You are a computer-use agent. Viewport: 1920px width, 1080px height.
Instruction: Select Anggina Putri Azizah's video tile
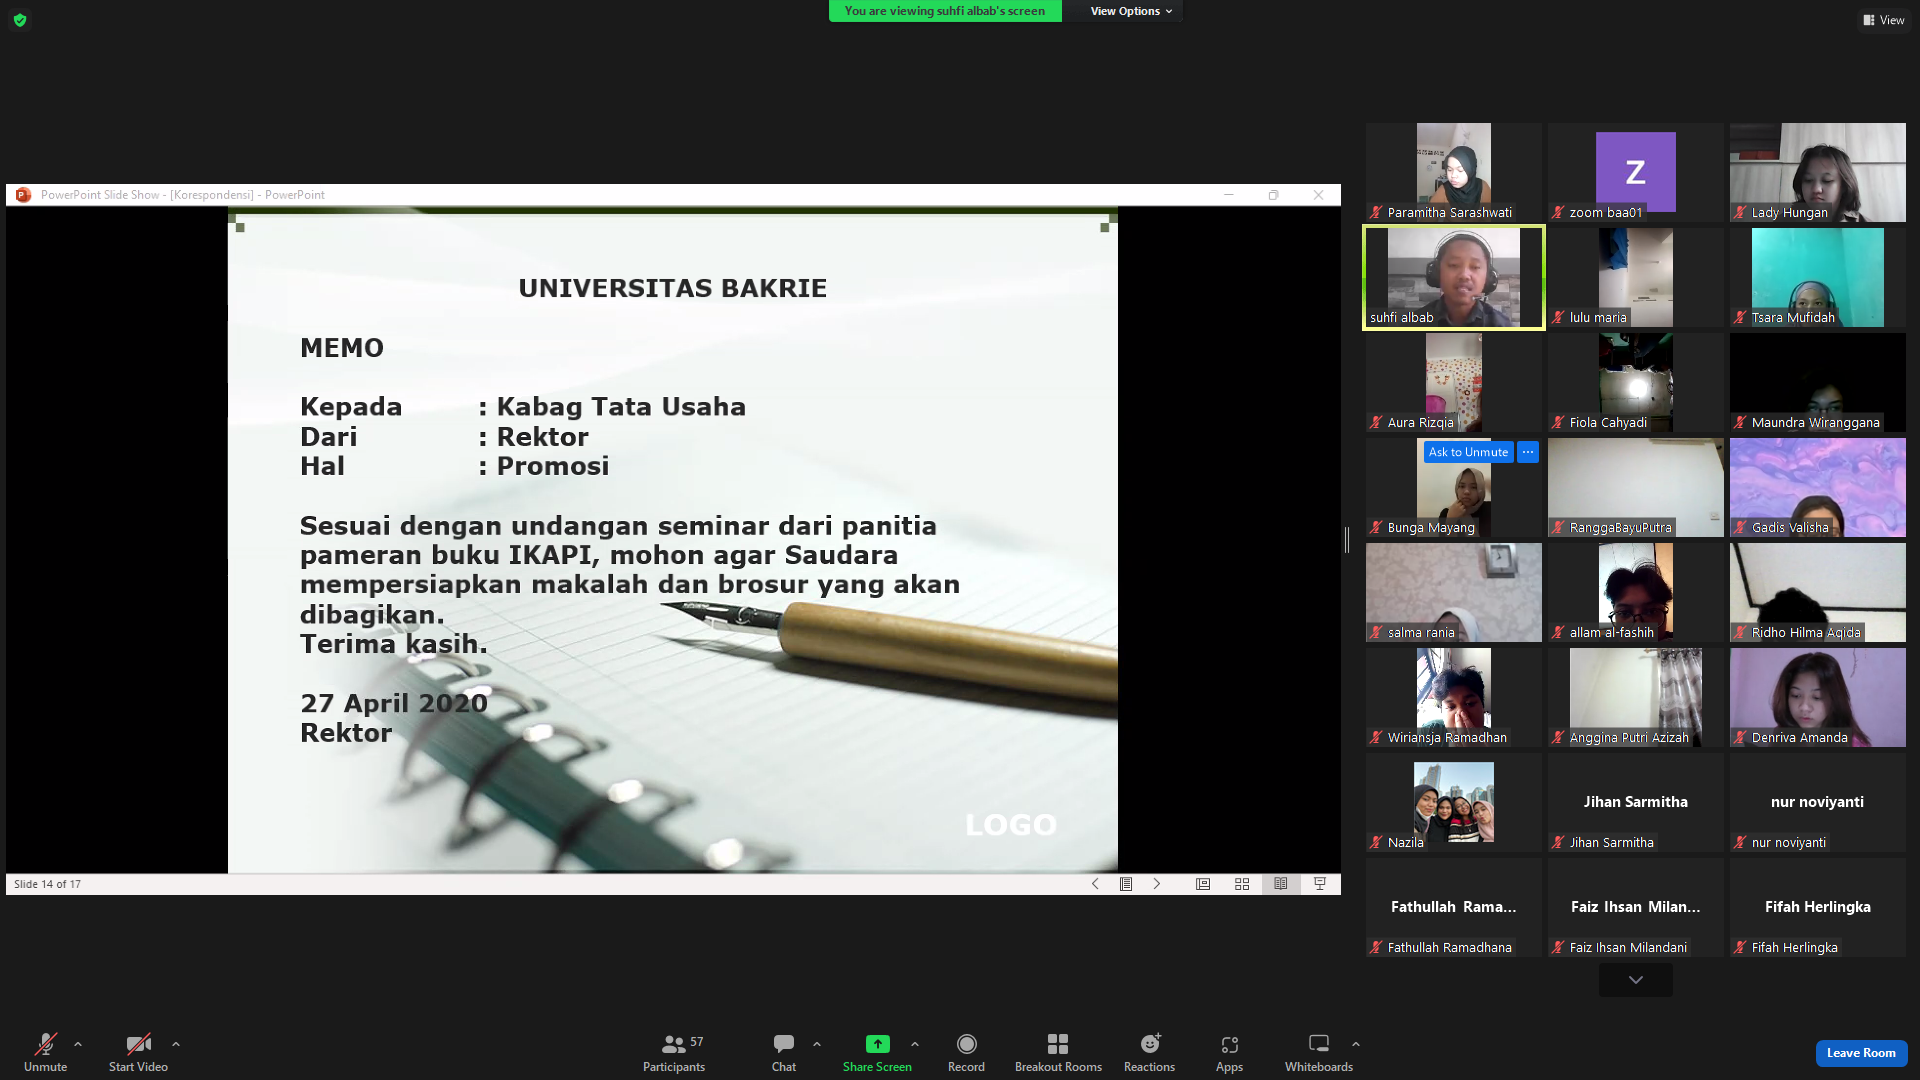tap(1636, 697)
